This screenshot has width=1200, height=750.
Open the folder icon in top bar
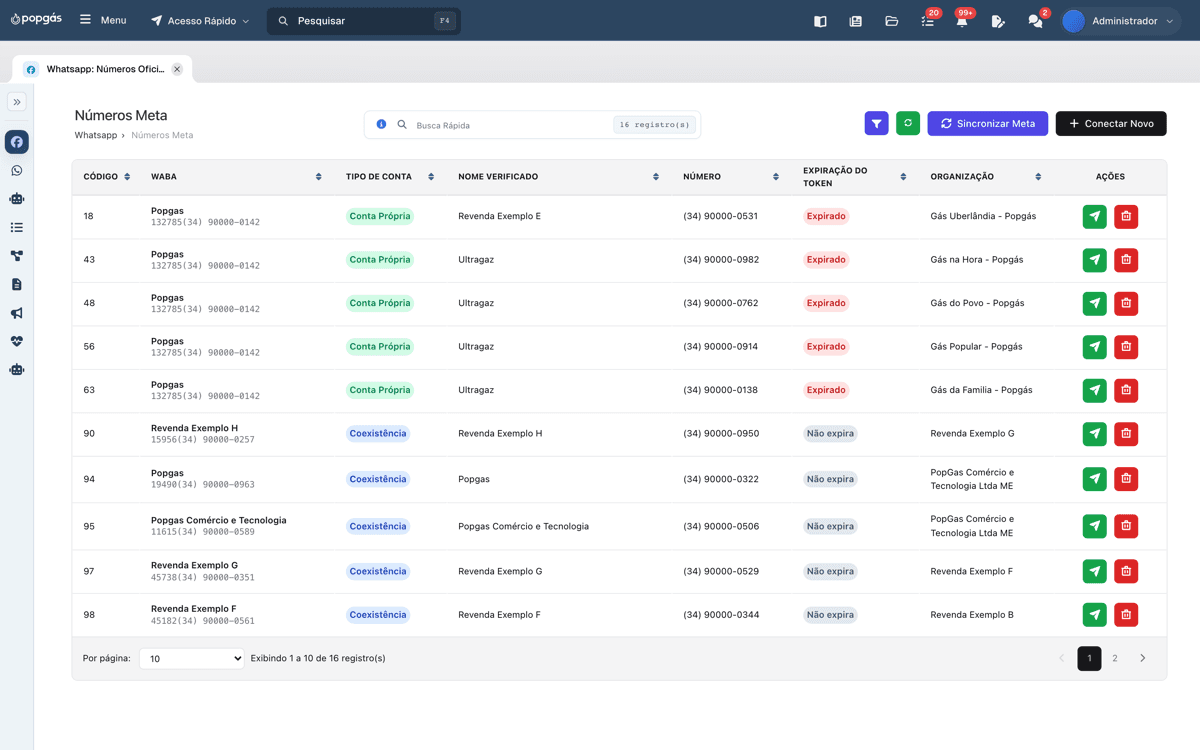[x=891, y=21]
